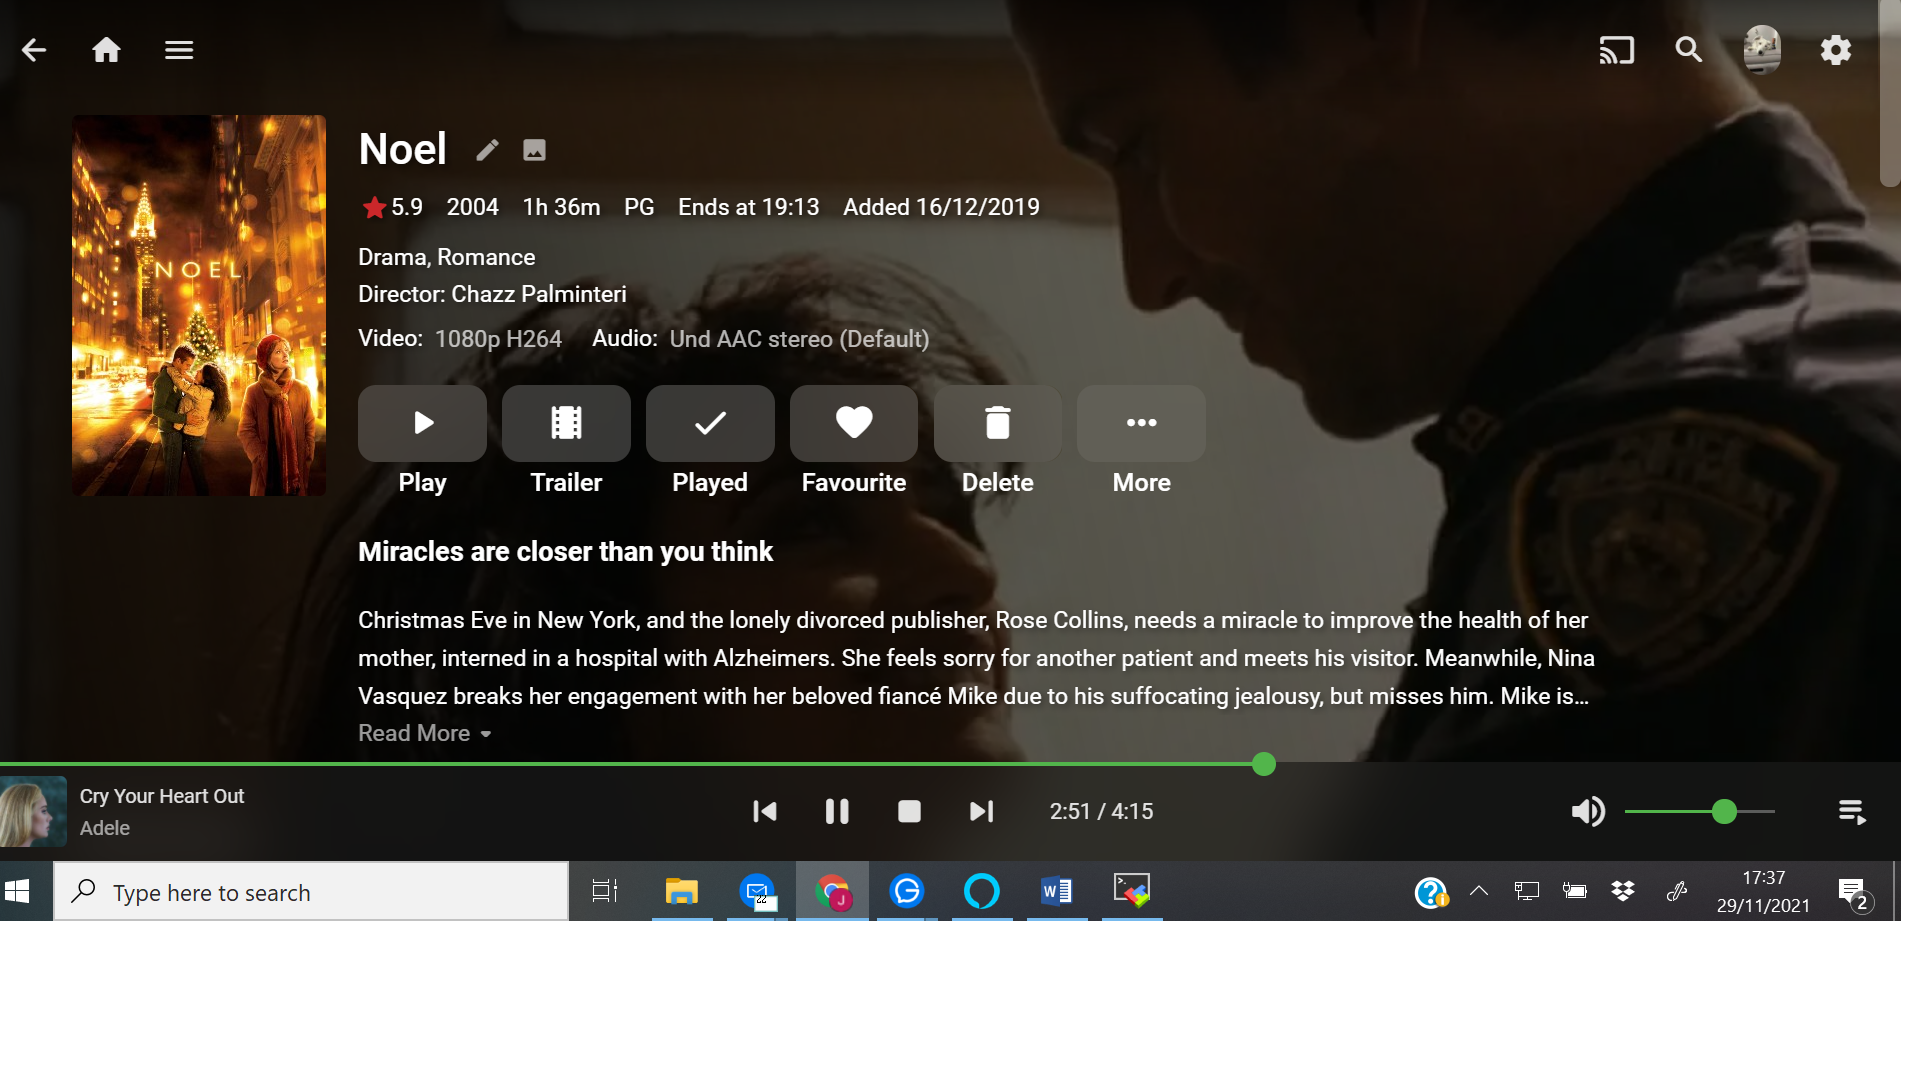Open the More options menu
1920x1080 pixels.
1141,424
